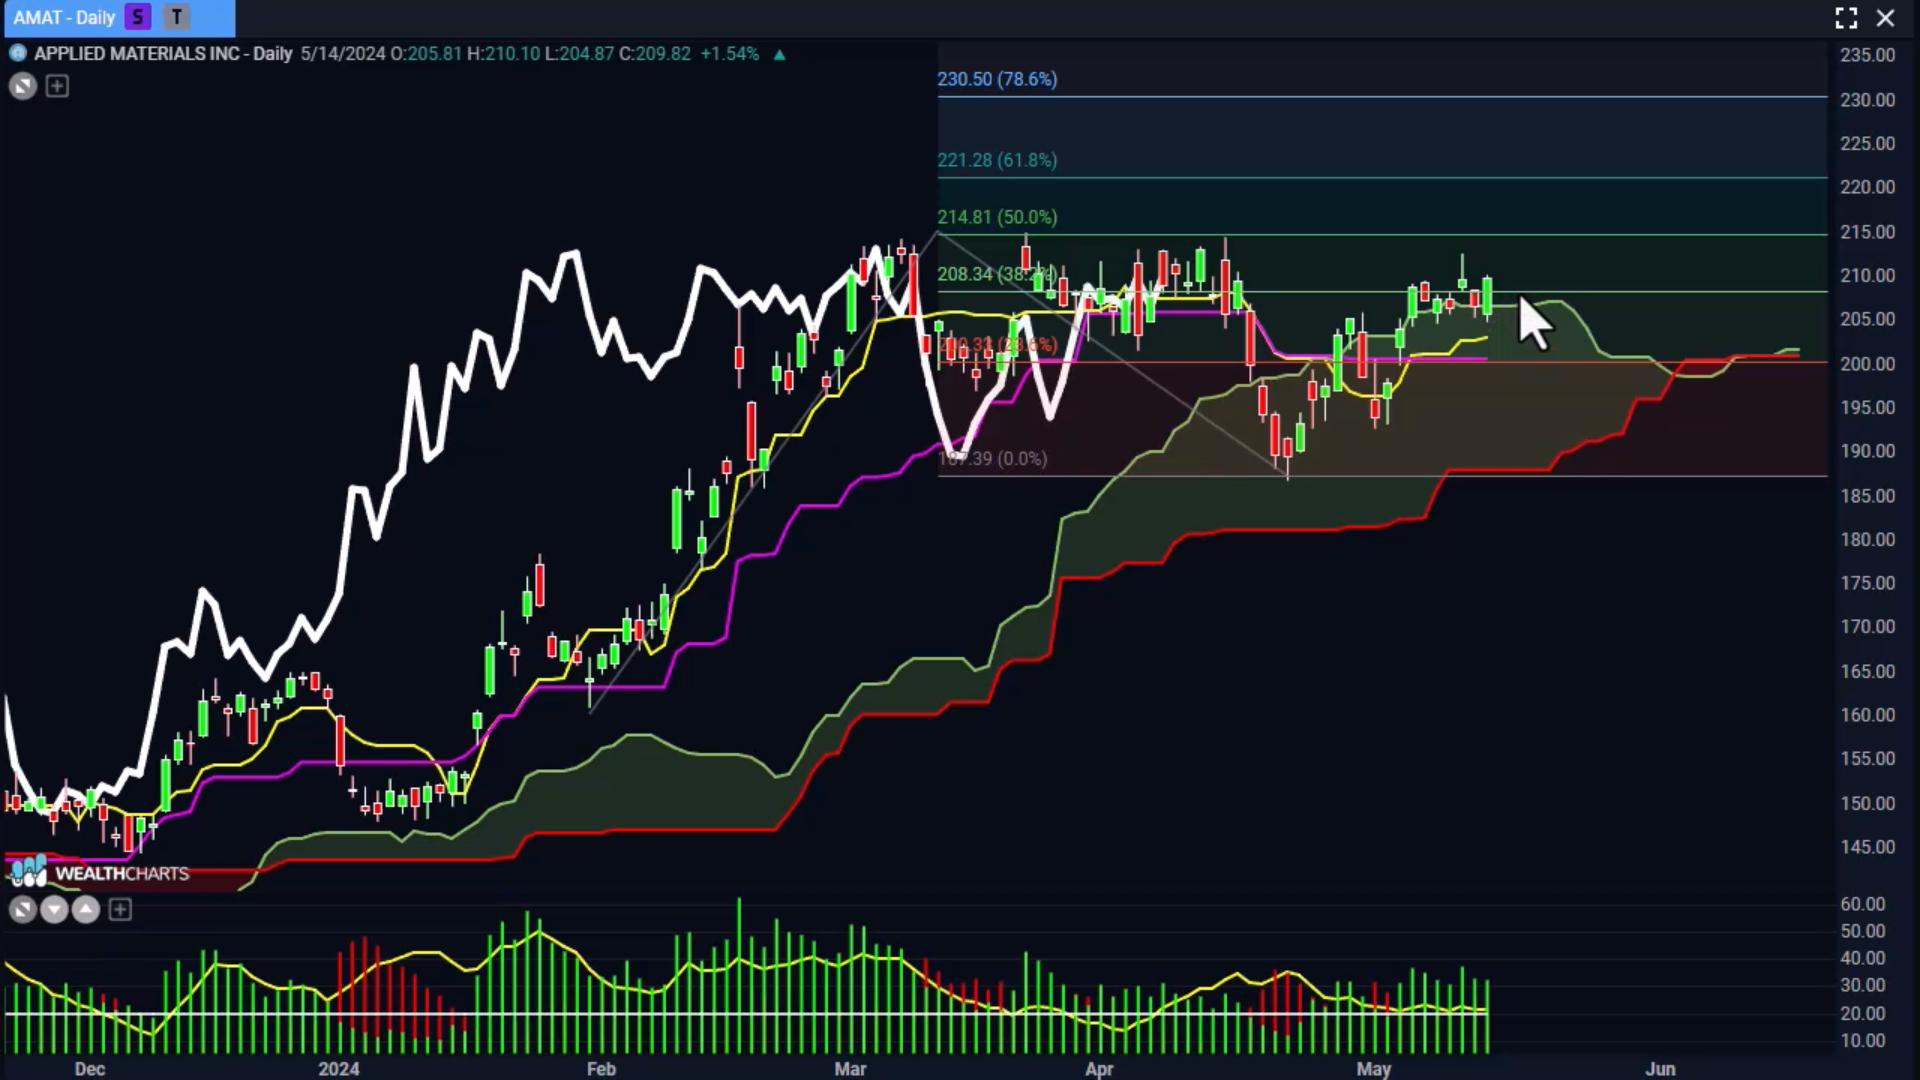
Task: Click the C:209.82 close price value
Action: [655, 54]
